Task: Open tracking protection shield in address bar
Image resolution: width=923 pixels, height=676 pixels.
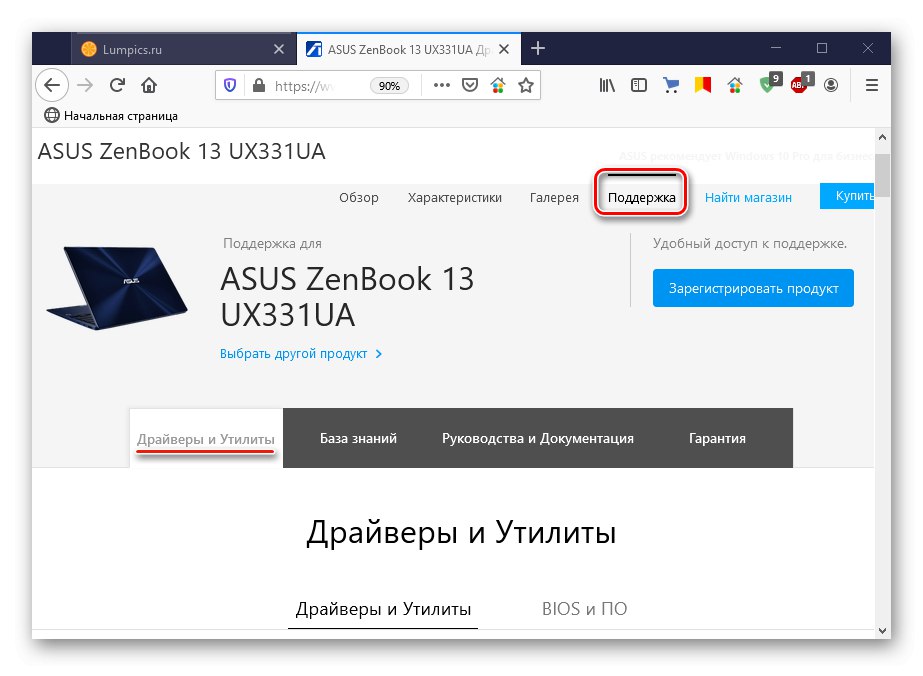Action: pos(230,85)
